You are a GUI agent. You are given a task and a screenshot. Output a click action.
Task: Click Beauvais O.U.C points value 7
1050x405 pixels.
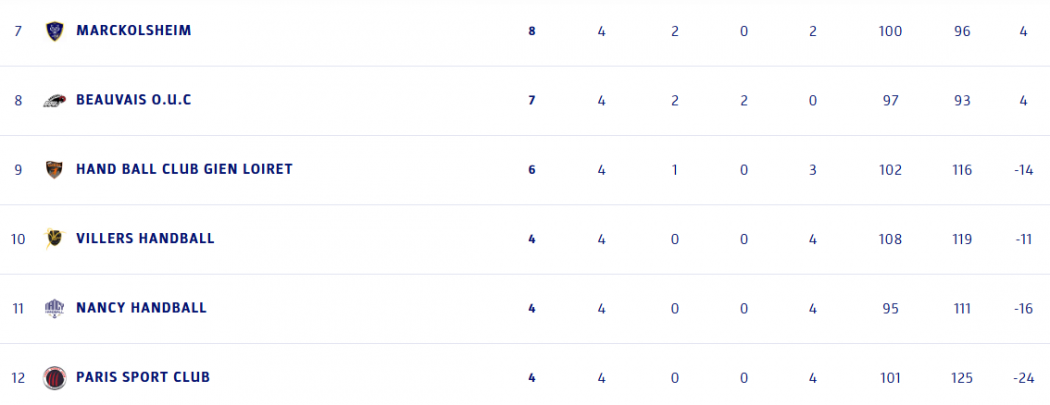point(532,100)
